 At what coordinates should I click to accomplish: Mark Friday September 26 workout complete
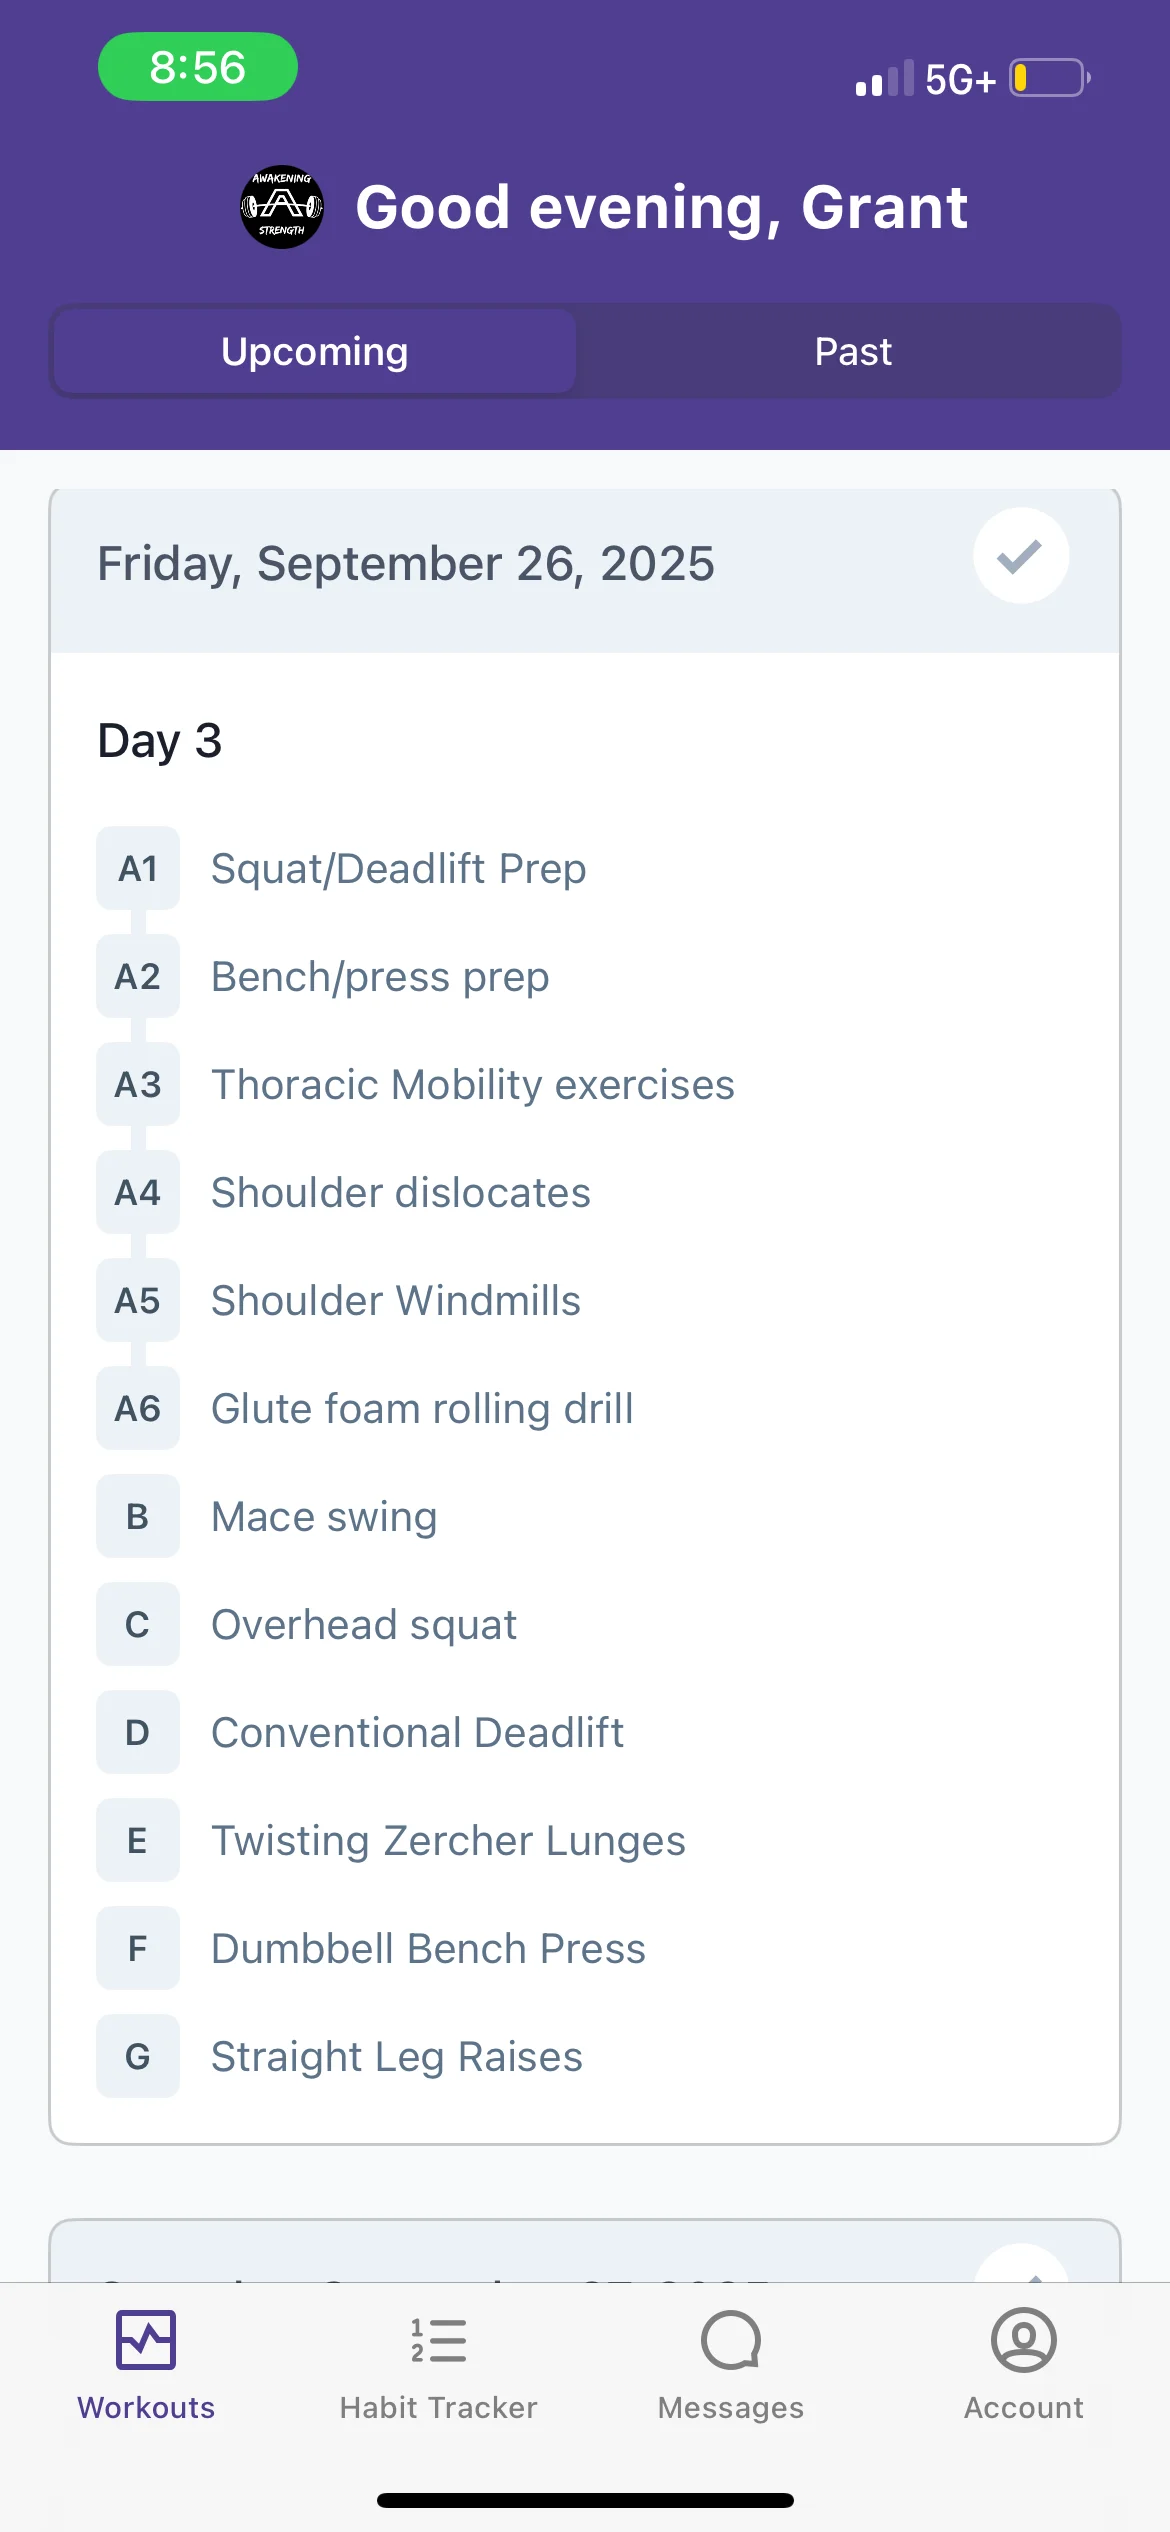(1021, 556)
